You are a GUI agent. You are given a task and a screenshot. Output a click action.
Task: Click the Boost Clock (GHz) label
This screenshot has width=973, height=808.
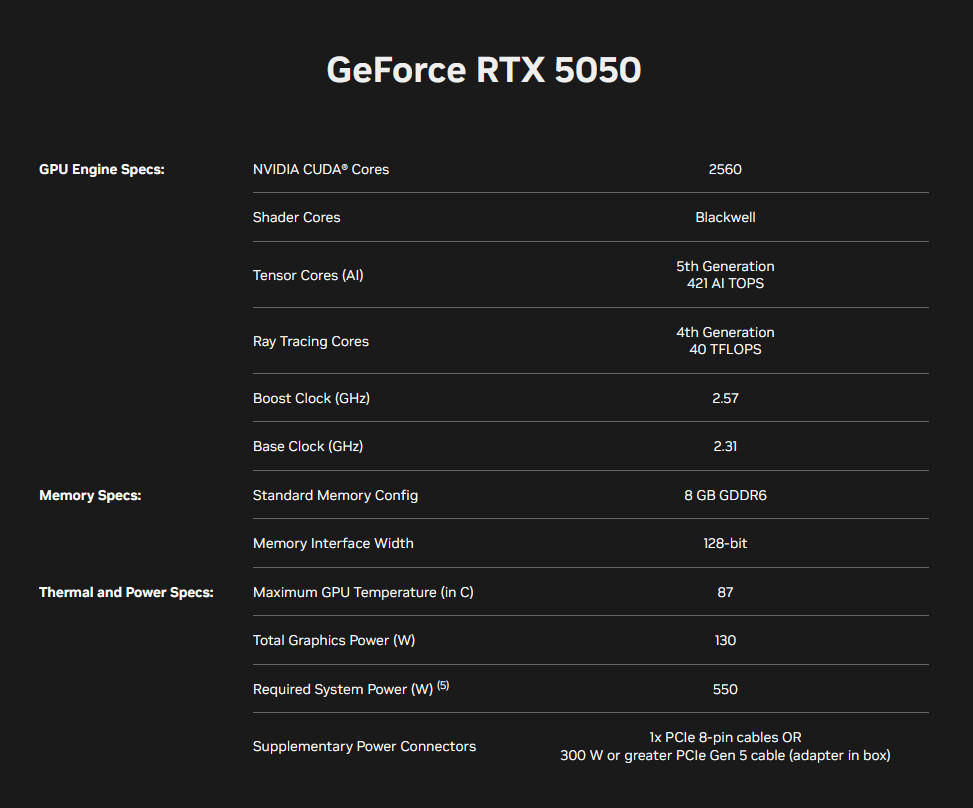(x=311, y=398)
